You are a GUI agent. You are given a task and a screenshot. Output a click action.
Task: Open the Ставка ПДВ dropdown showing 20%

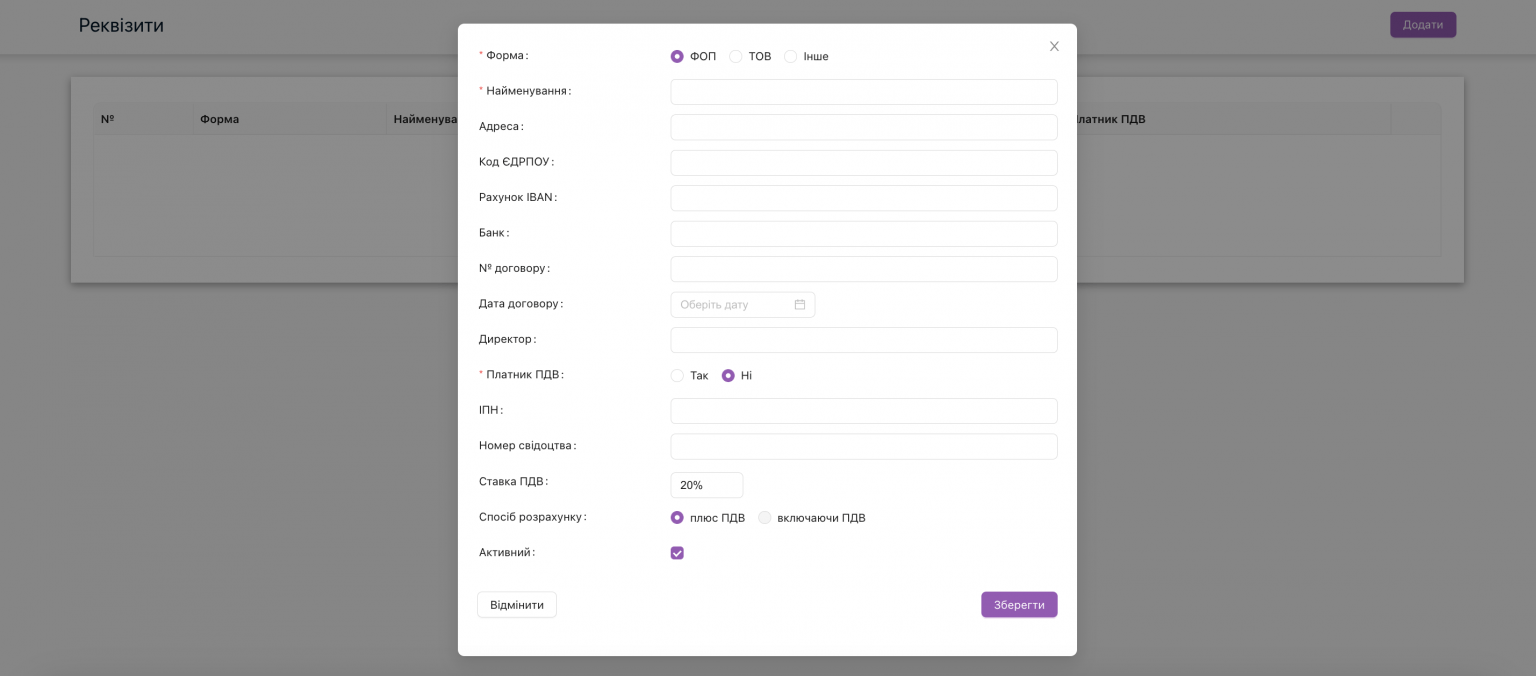coord(707,485)
